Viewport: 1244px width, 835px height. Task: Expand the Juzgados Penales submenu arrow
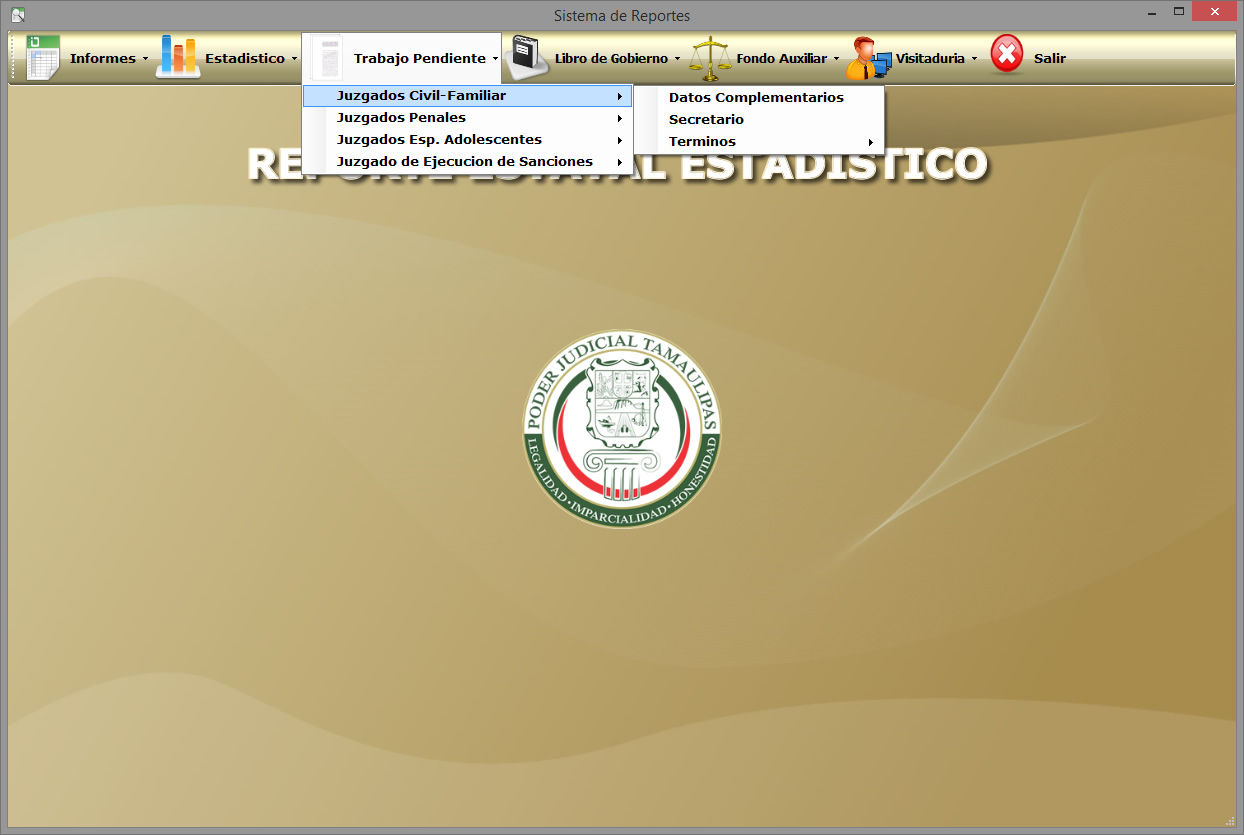[620, 118]
